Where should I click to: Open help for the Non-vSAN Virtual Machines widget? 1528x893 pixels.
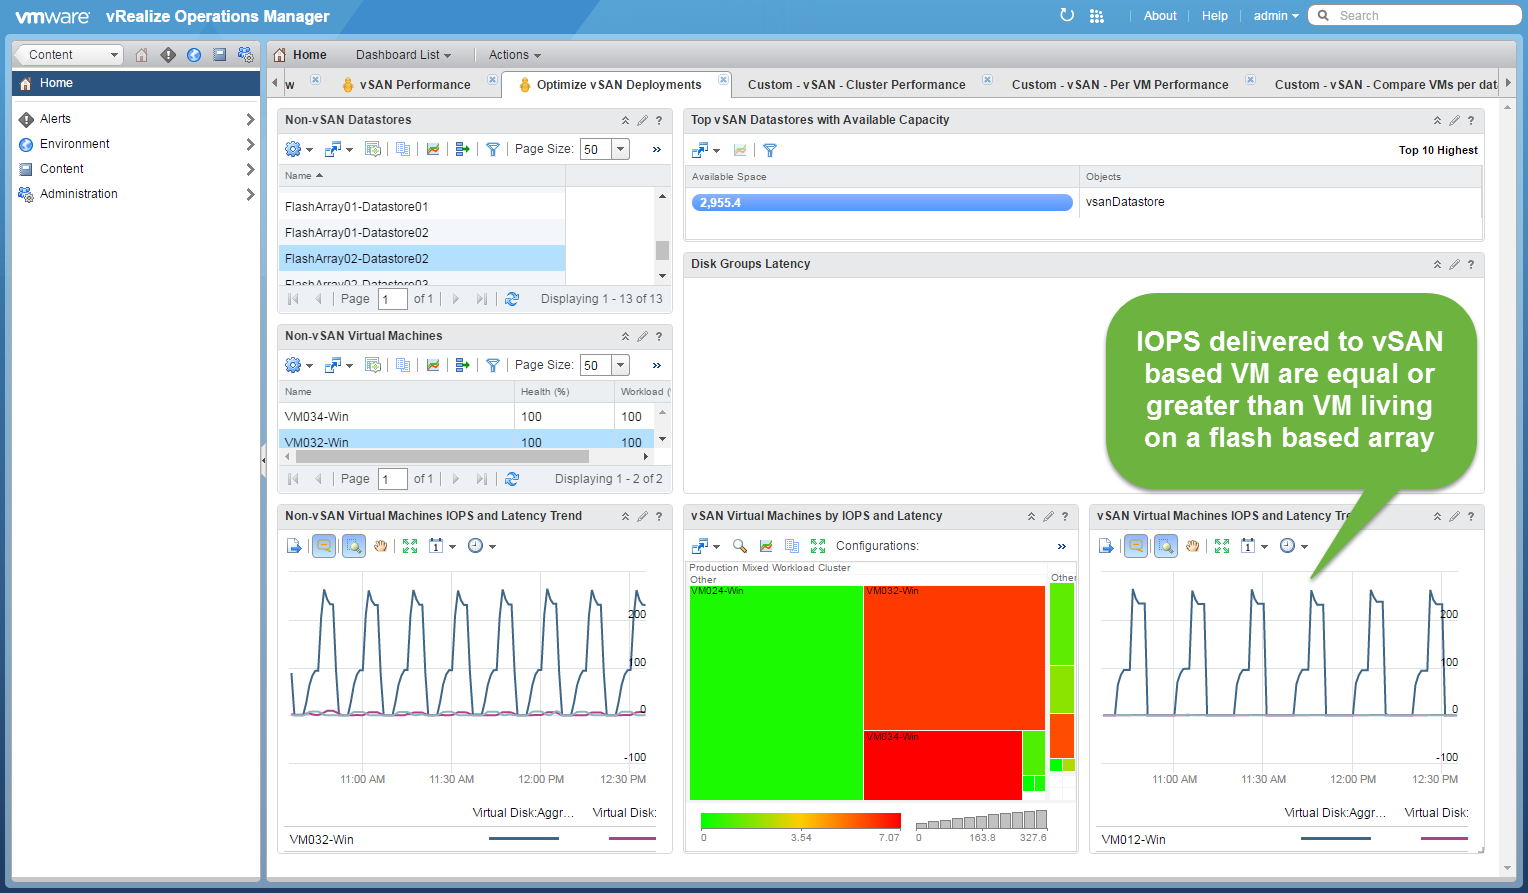click(659, 336)
